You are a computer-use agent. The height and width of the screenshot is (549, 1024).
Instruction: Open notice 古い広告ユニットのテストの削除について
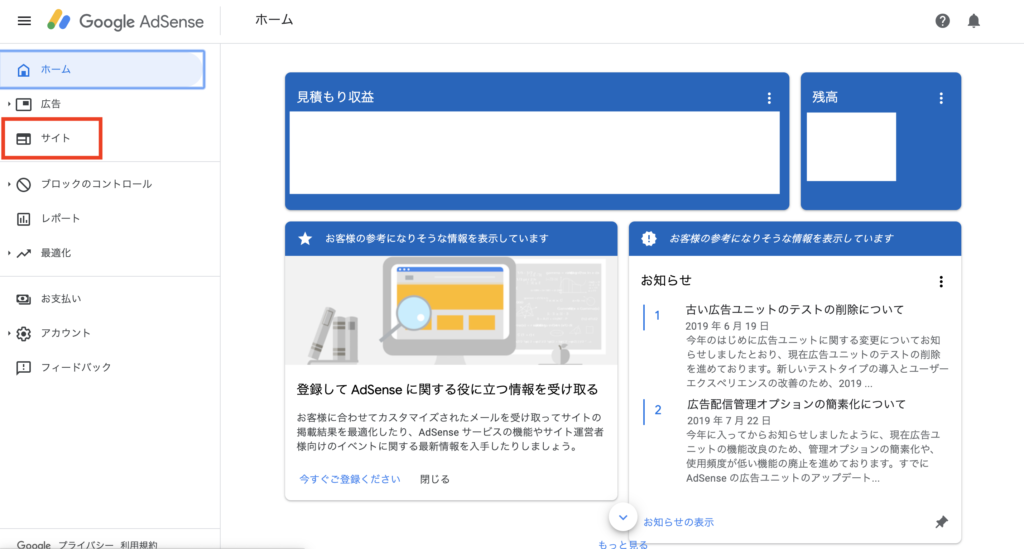(794, 309)
